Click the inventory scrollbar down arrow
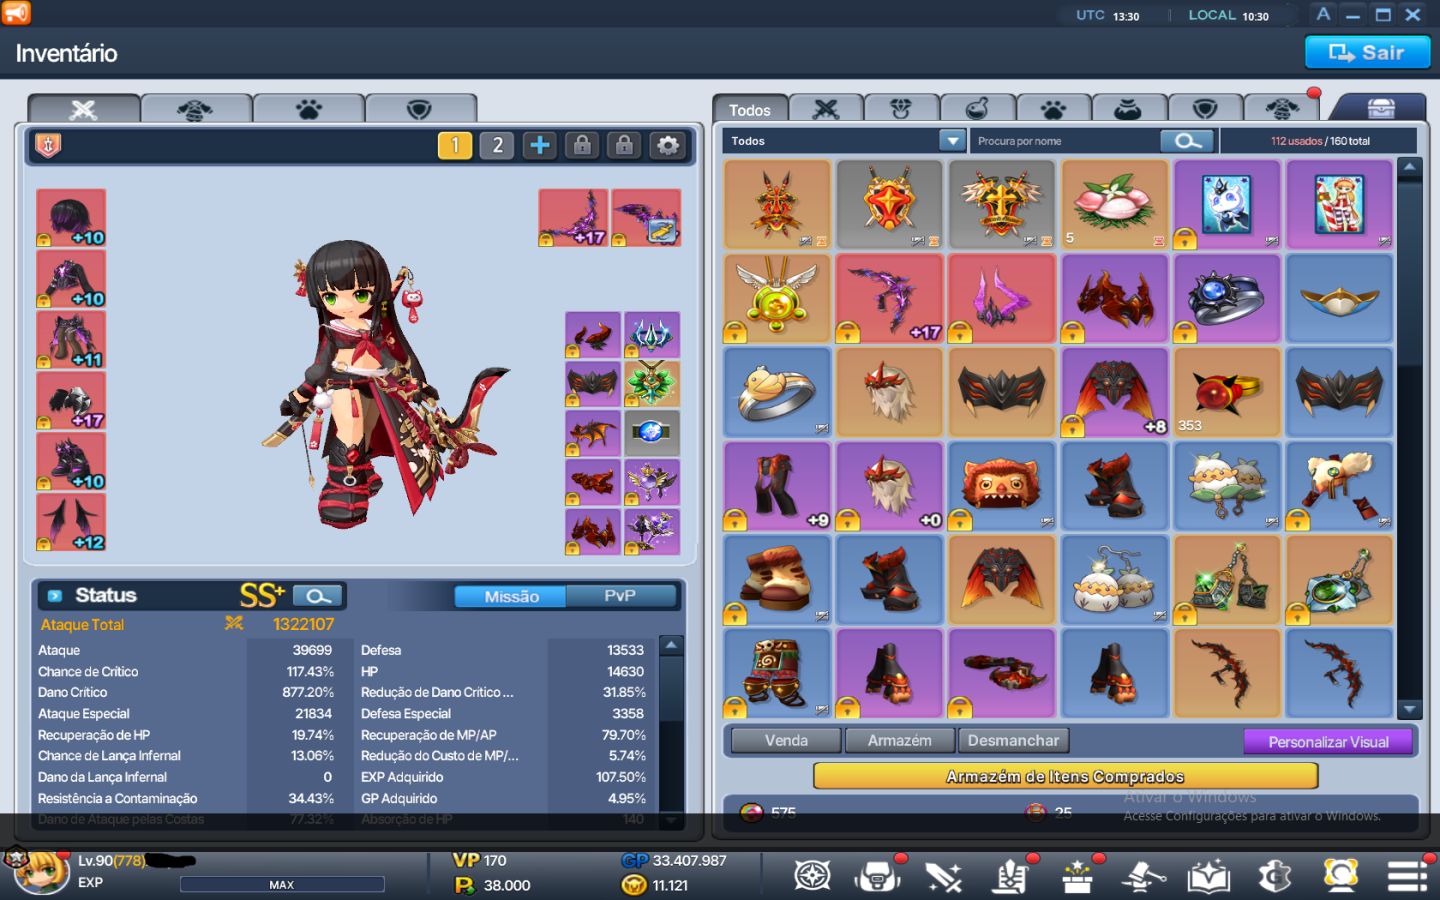The width and height of the screenshot is (1440, 900). pyautogui.click(x=1410, y=709)
